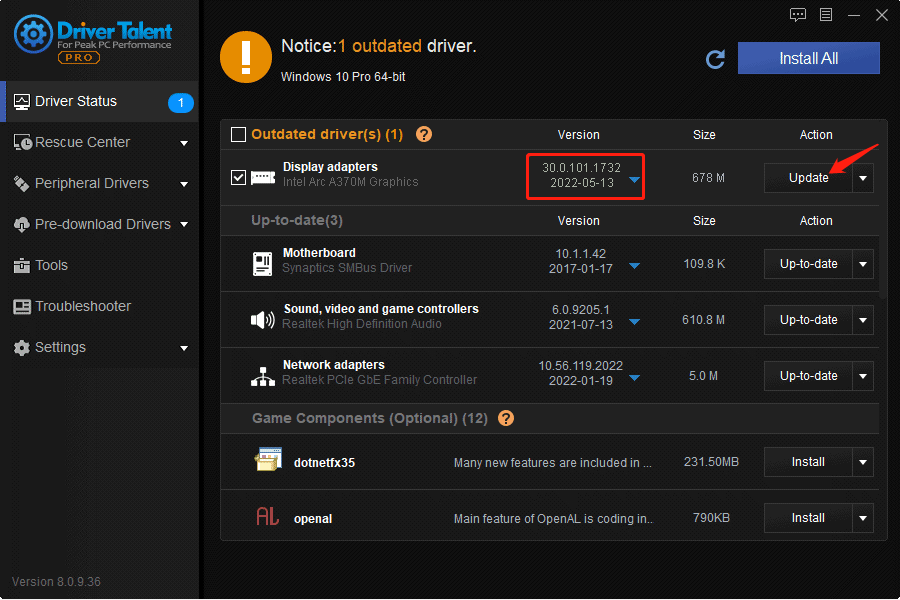This screenshot has height=600, width=900.
Task: Uncheck the Display adapters driver checkbox
Action: (238, 177)
